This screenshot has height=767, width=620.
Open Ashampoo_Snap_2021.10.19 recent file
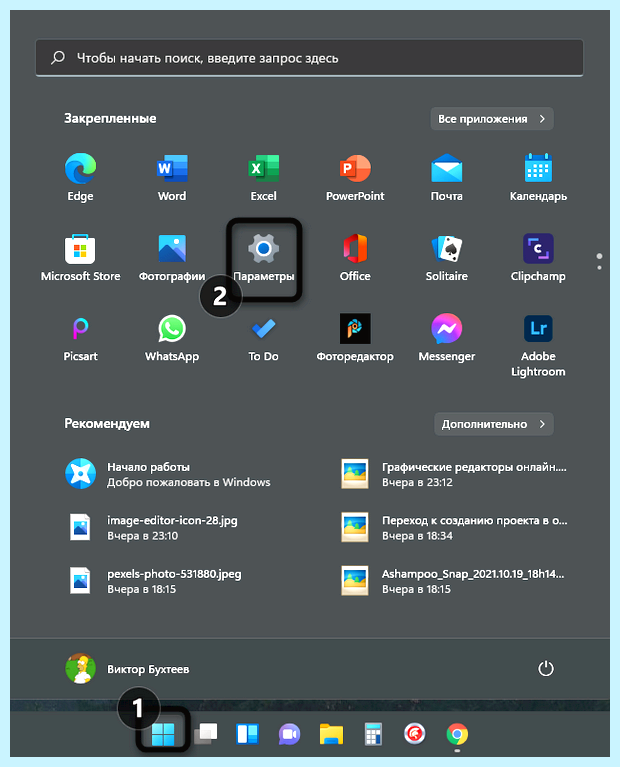click(455, 581)
